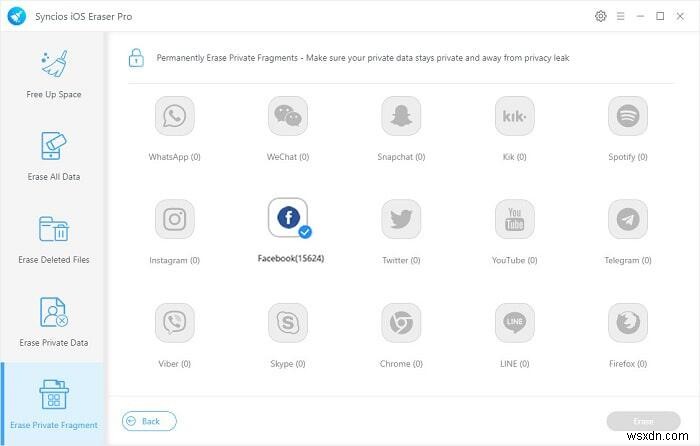Open the Erase Deleted Files section
The width and height of the screenshot is (700, 446).
pos(54,240)
